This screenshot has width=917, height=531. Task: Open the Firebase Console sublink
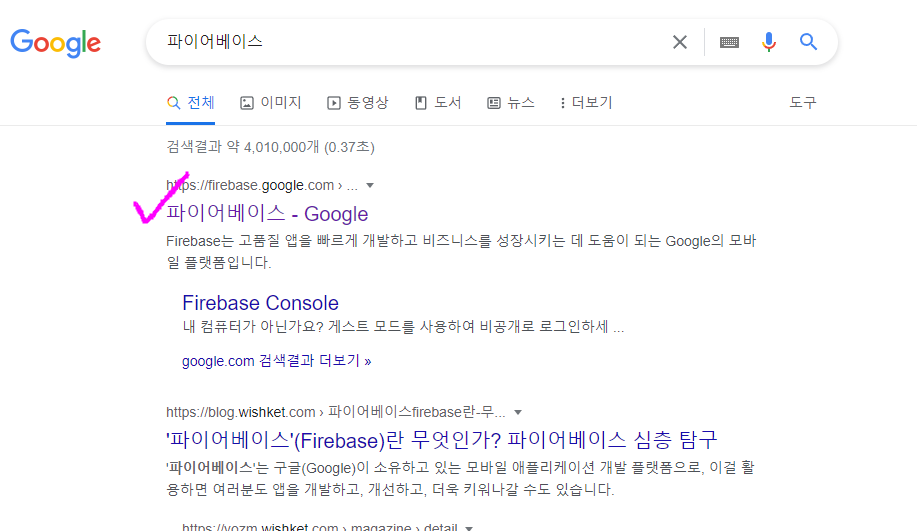click(260, 303)
